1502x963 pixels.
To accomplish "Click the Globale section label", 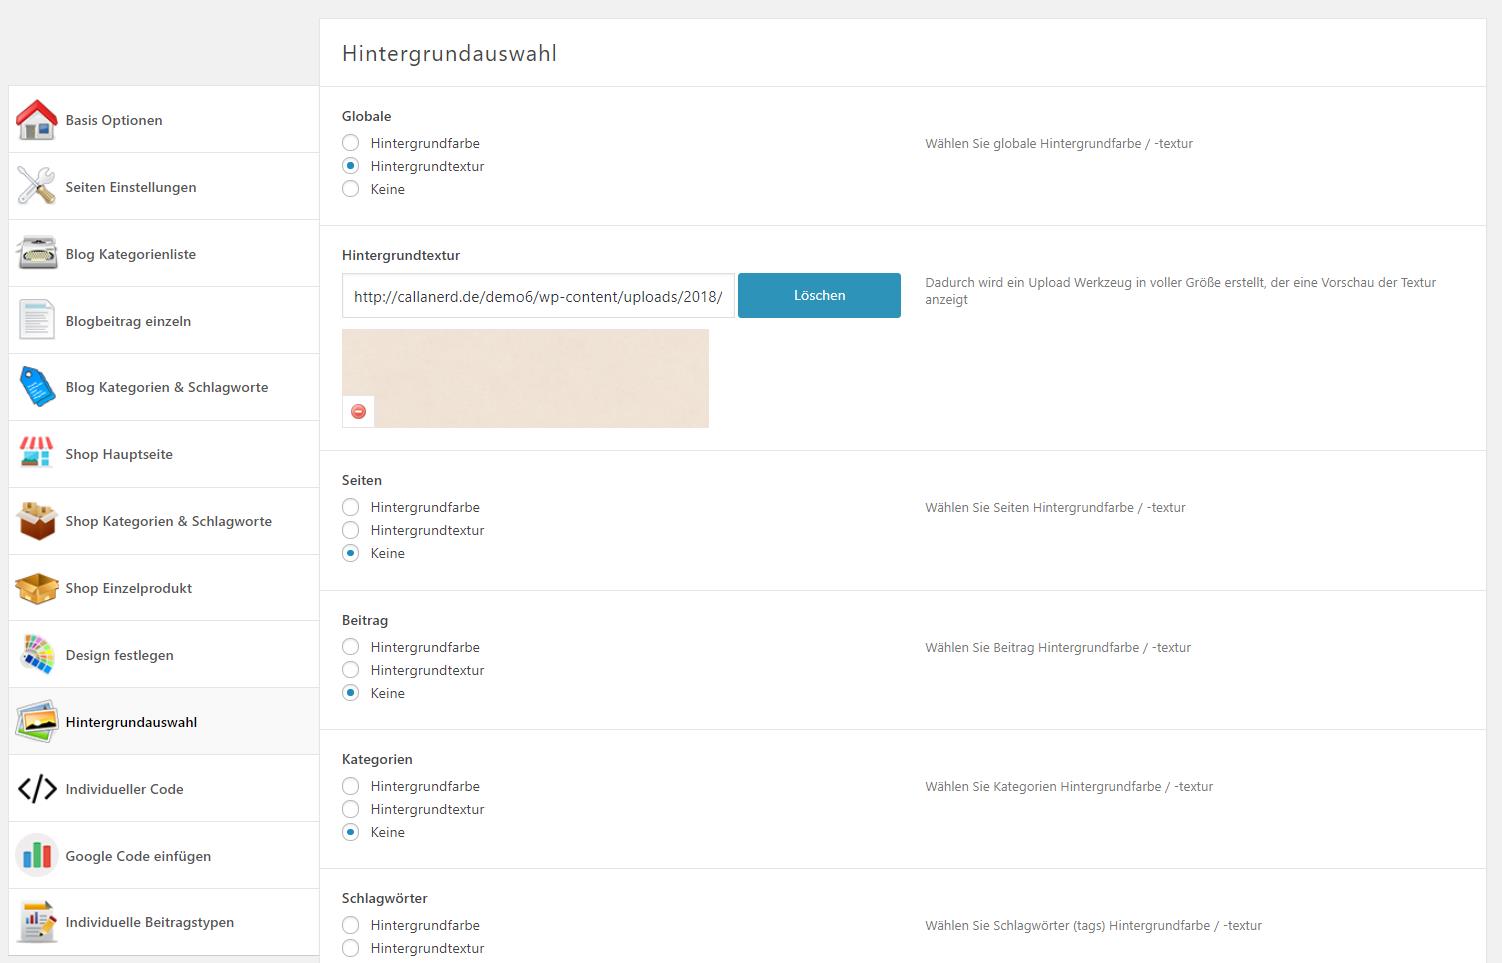I will click(367, 116).
